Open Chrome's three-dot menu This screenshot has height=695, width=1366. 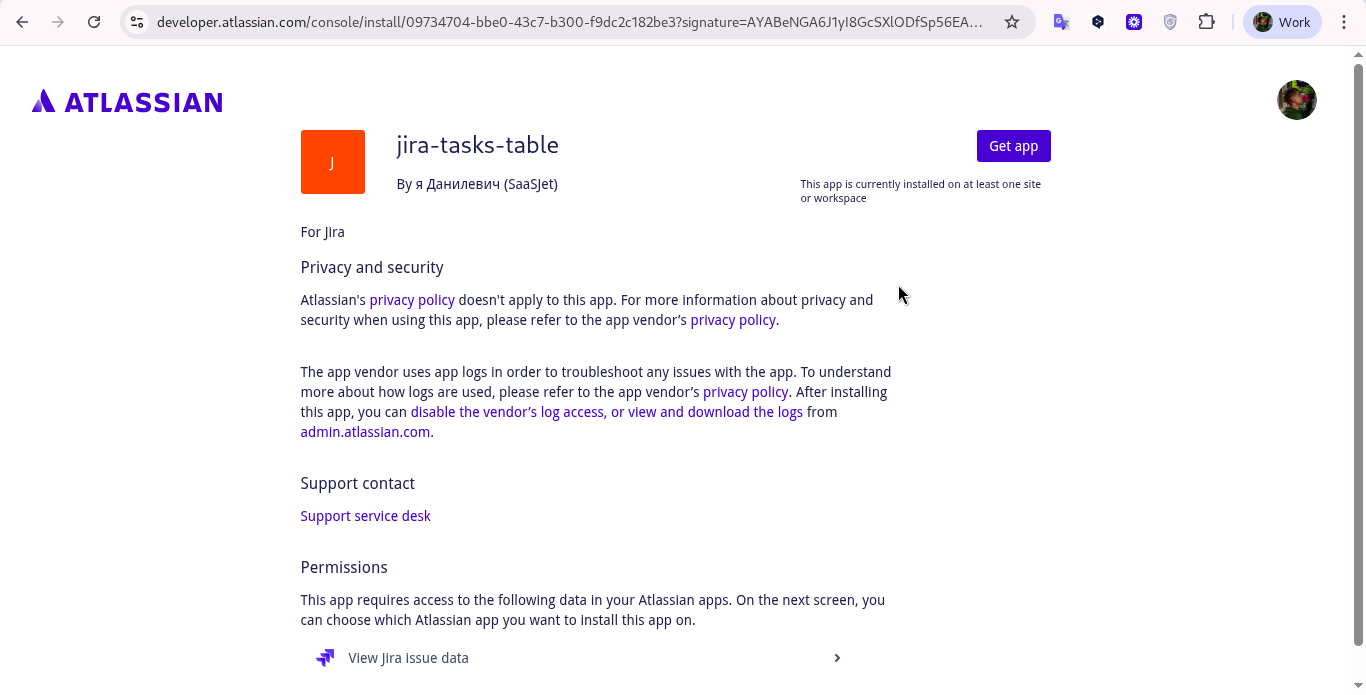[x=1344, y=22]
